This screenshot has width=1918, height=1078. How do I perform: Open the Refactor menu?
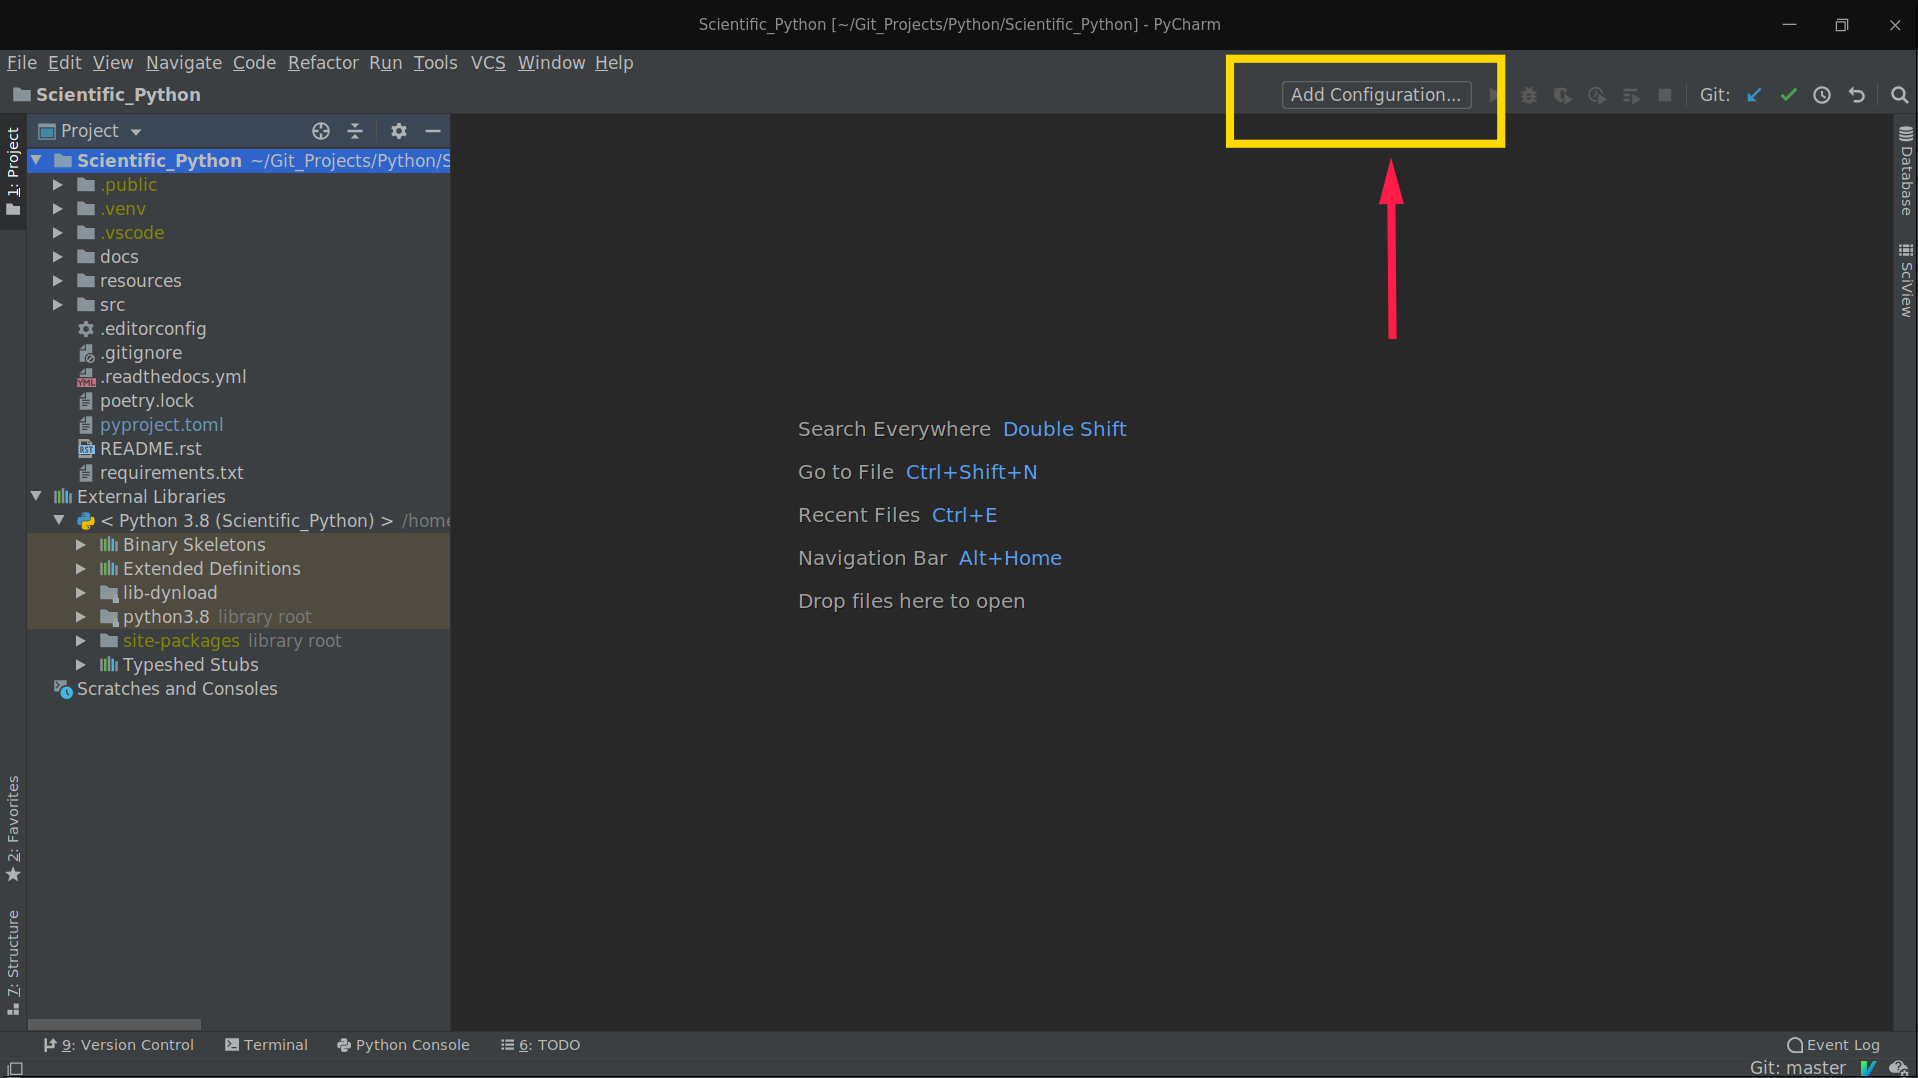pyautogui.click(x=323, y=63)
